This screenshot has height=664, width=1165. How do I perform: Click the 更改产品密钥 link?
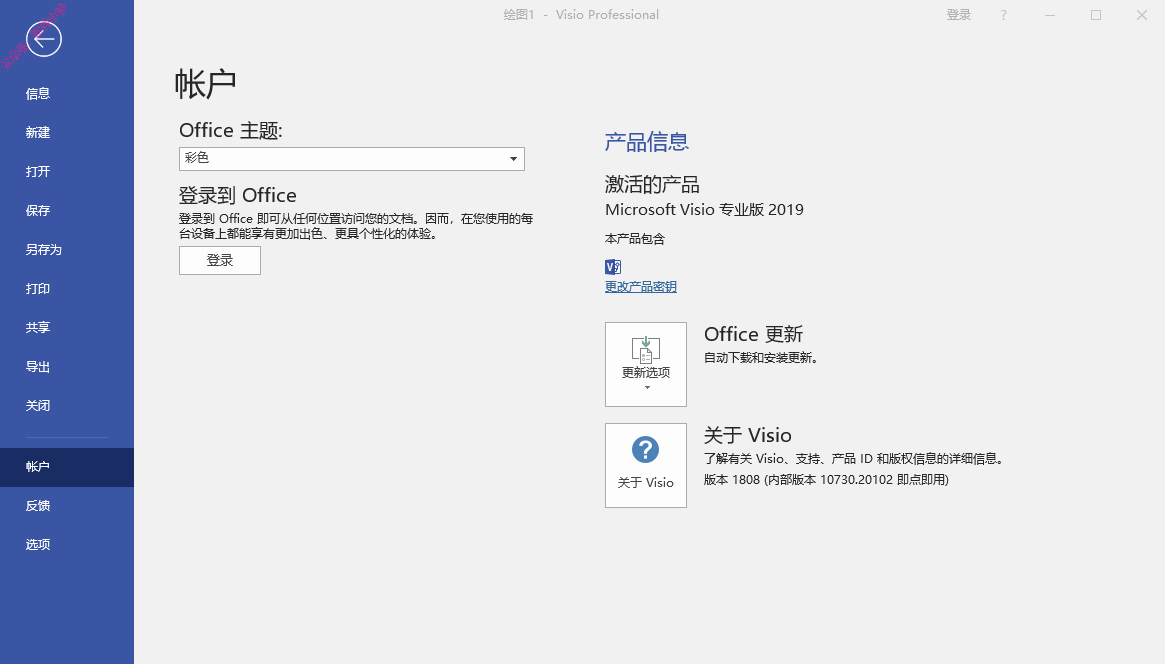pos(640,287)
